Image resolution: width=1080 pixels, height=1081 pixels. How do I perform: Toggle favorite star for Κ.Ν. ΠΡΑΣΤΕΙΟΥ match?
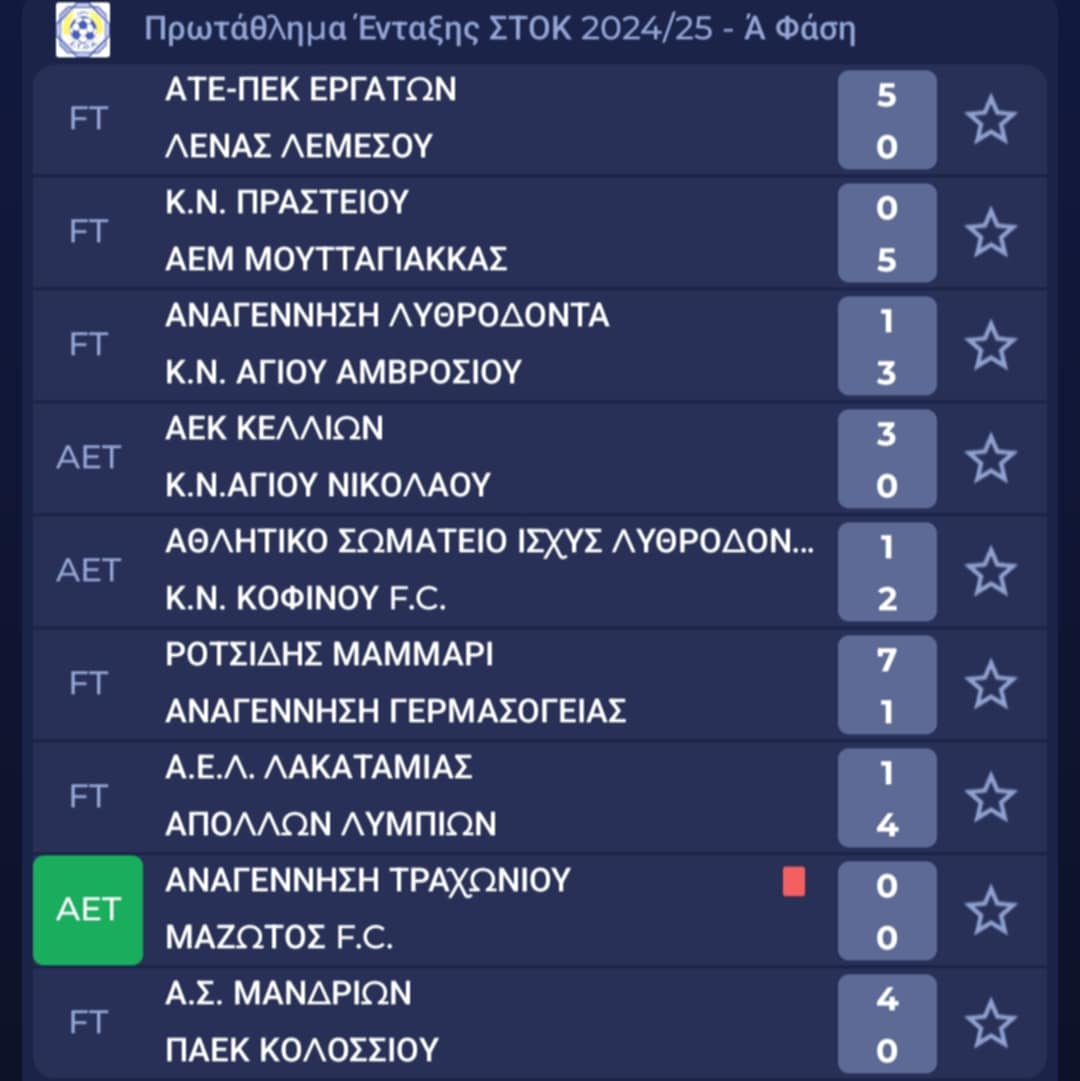tap(990, 233)
